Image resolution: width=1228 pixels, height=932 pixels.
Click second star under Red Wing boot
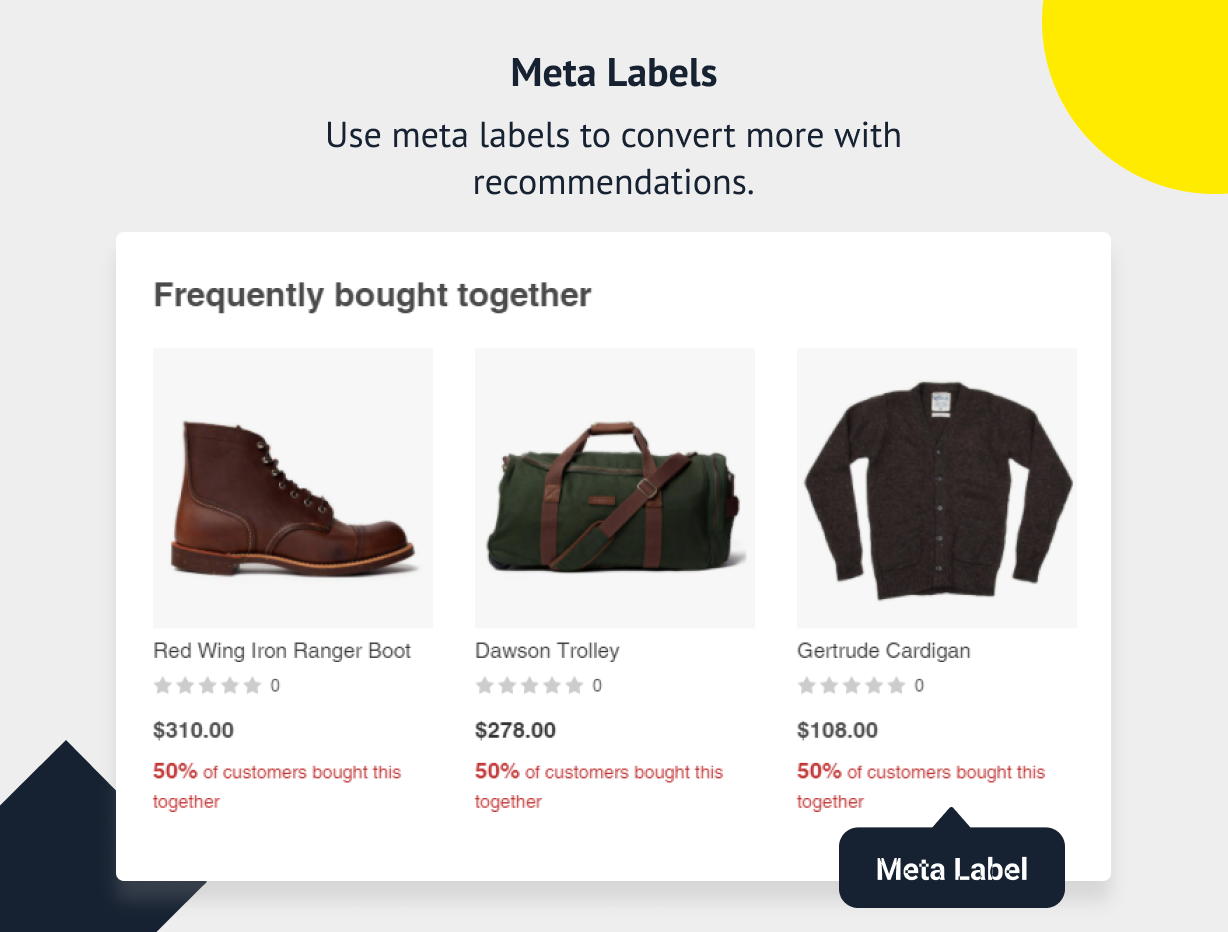[185, 686]
